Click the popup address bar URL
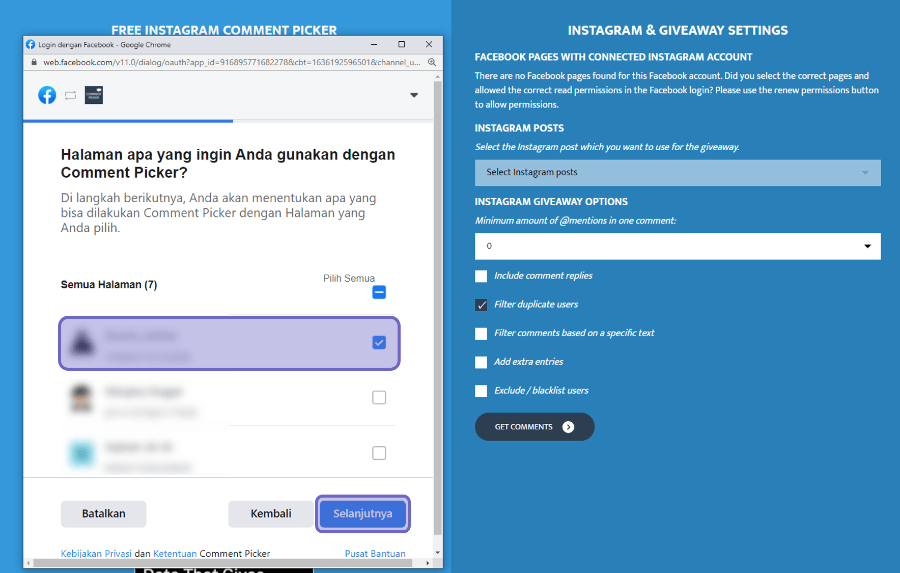Viewport: 900px width, 573px height. click(x=231, y=62)
